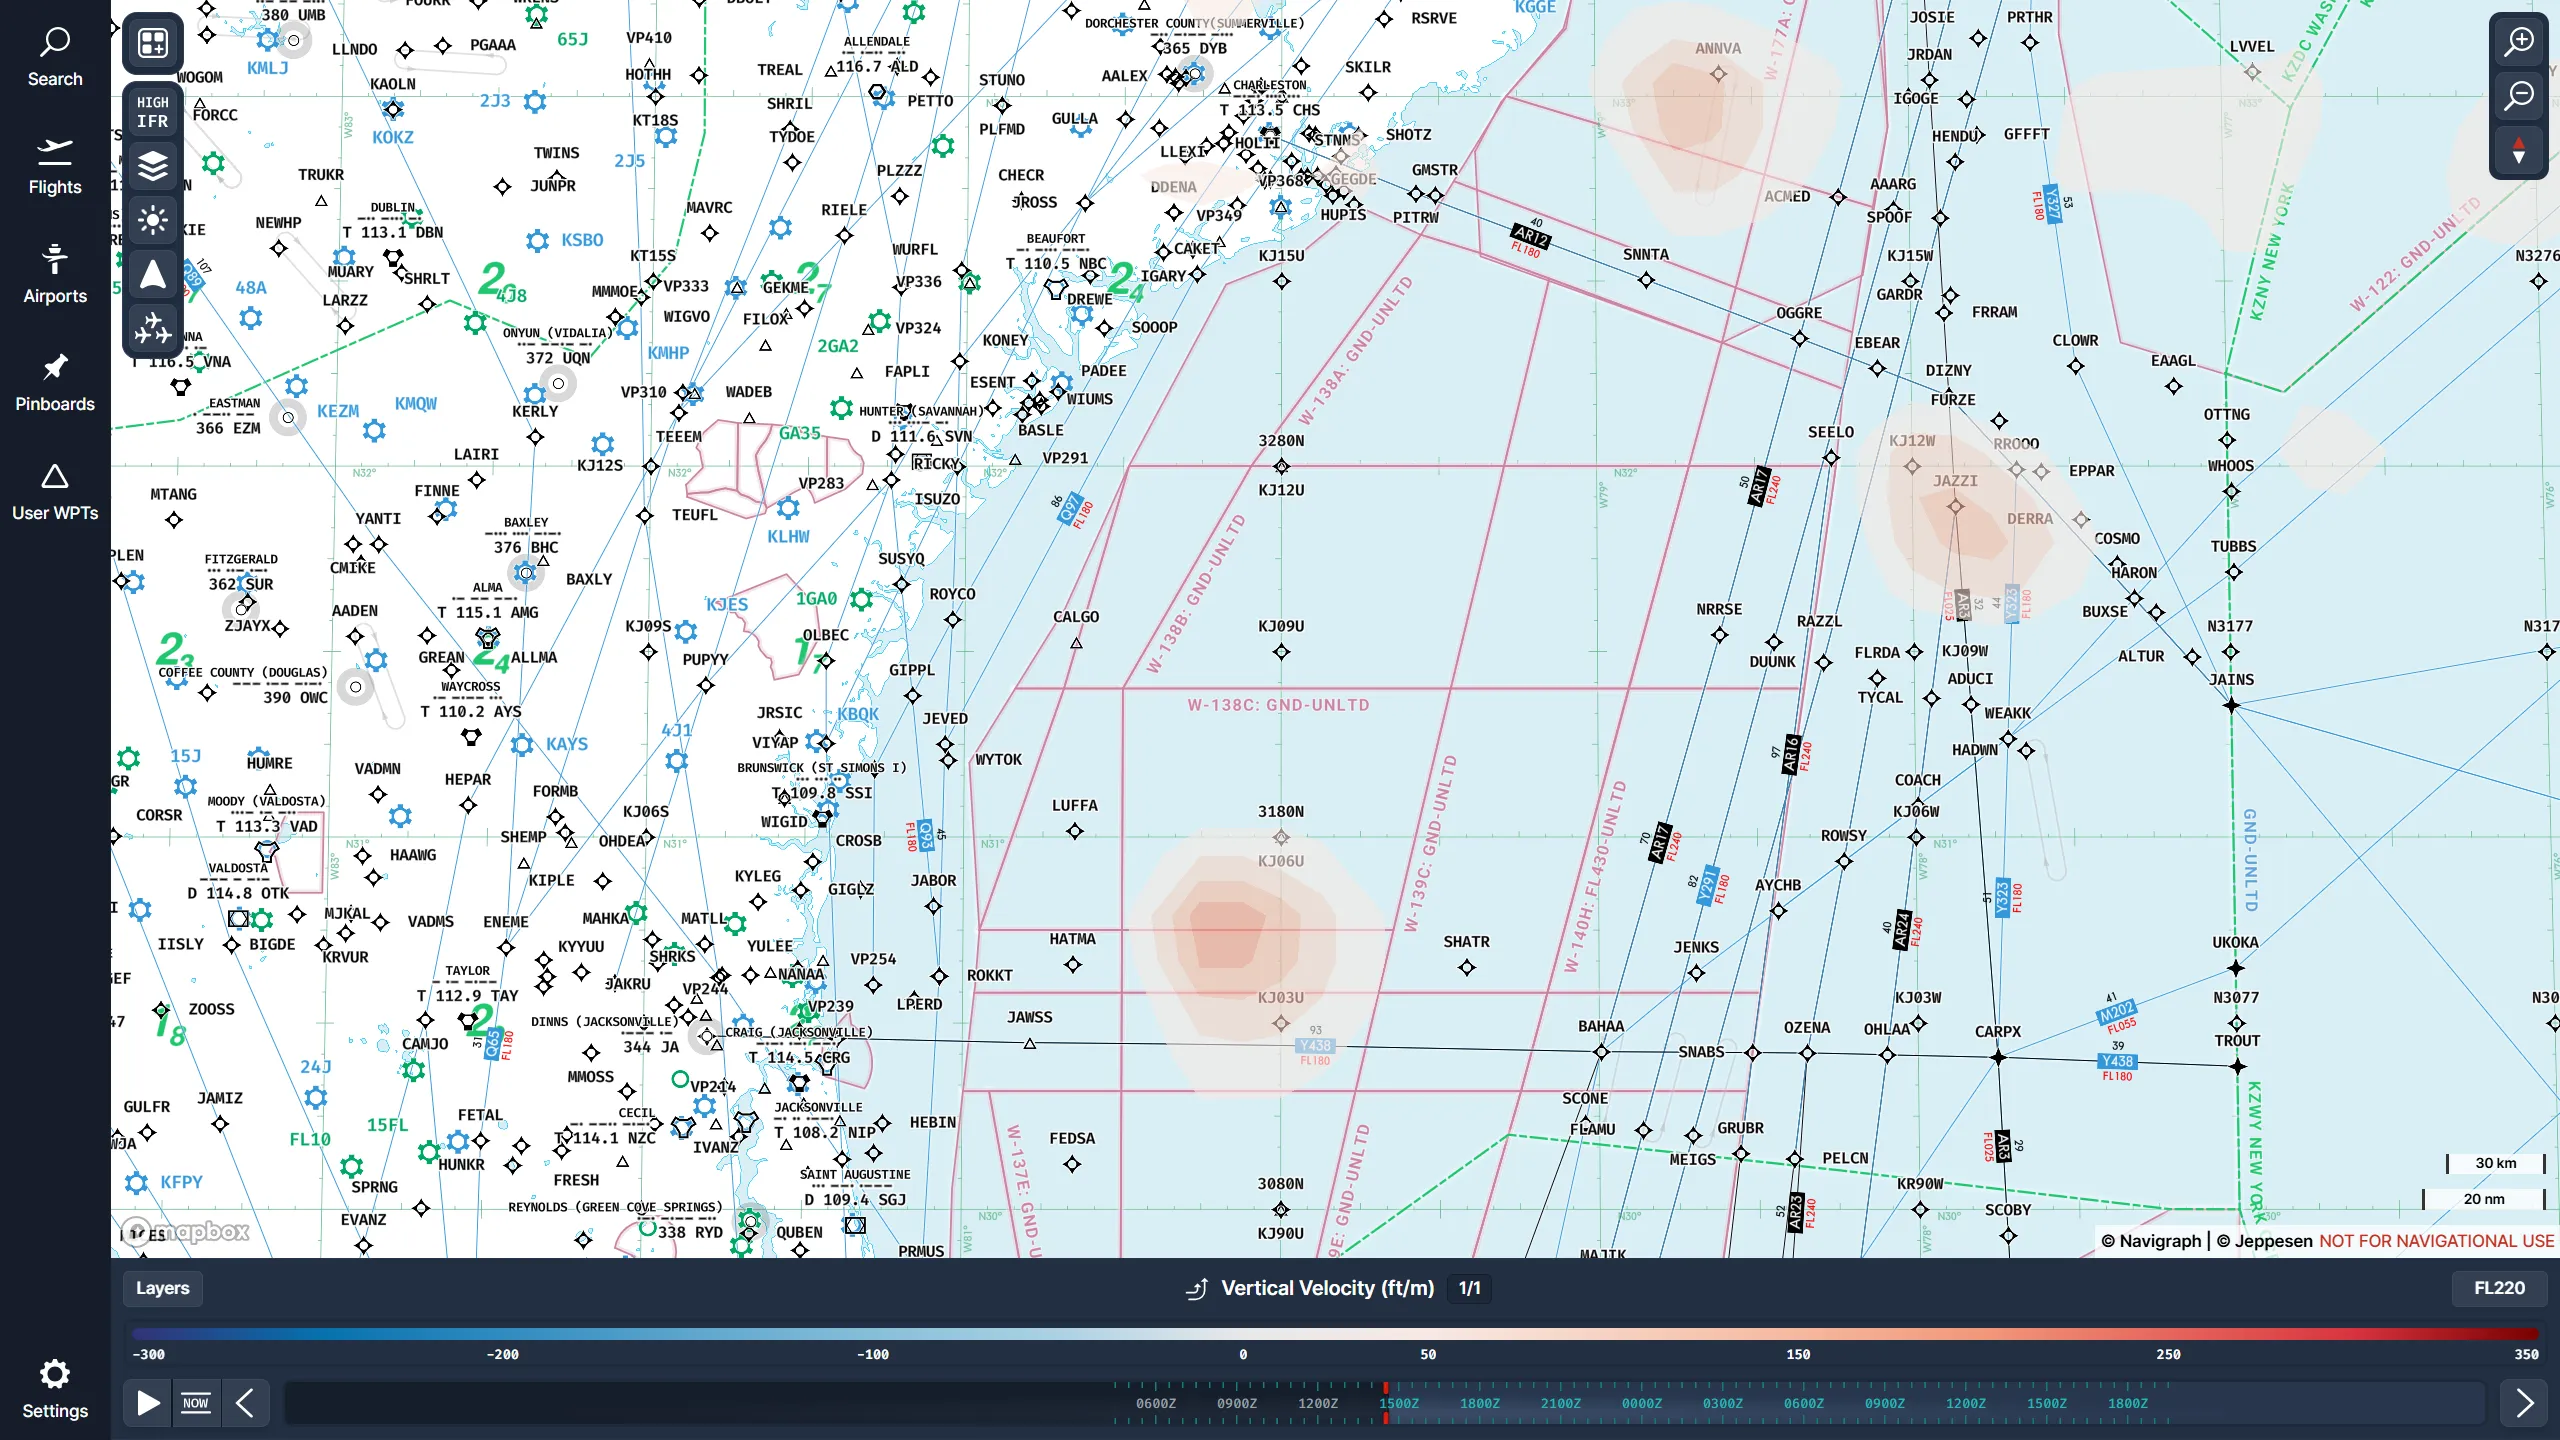2560x1440 pixels.
Task: Click the Mapbox attribution link
Action: [x=185, y=1234]
